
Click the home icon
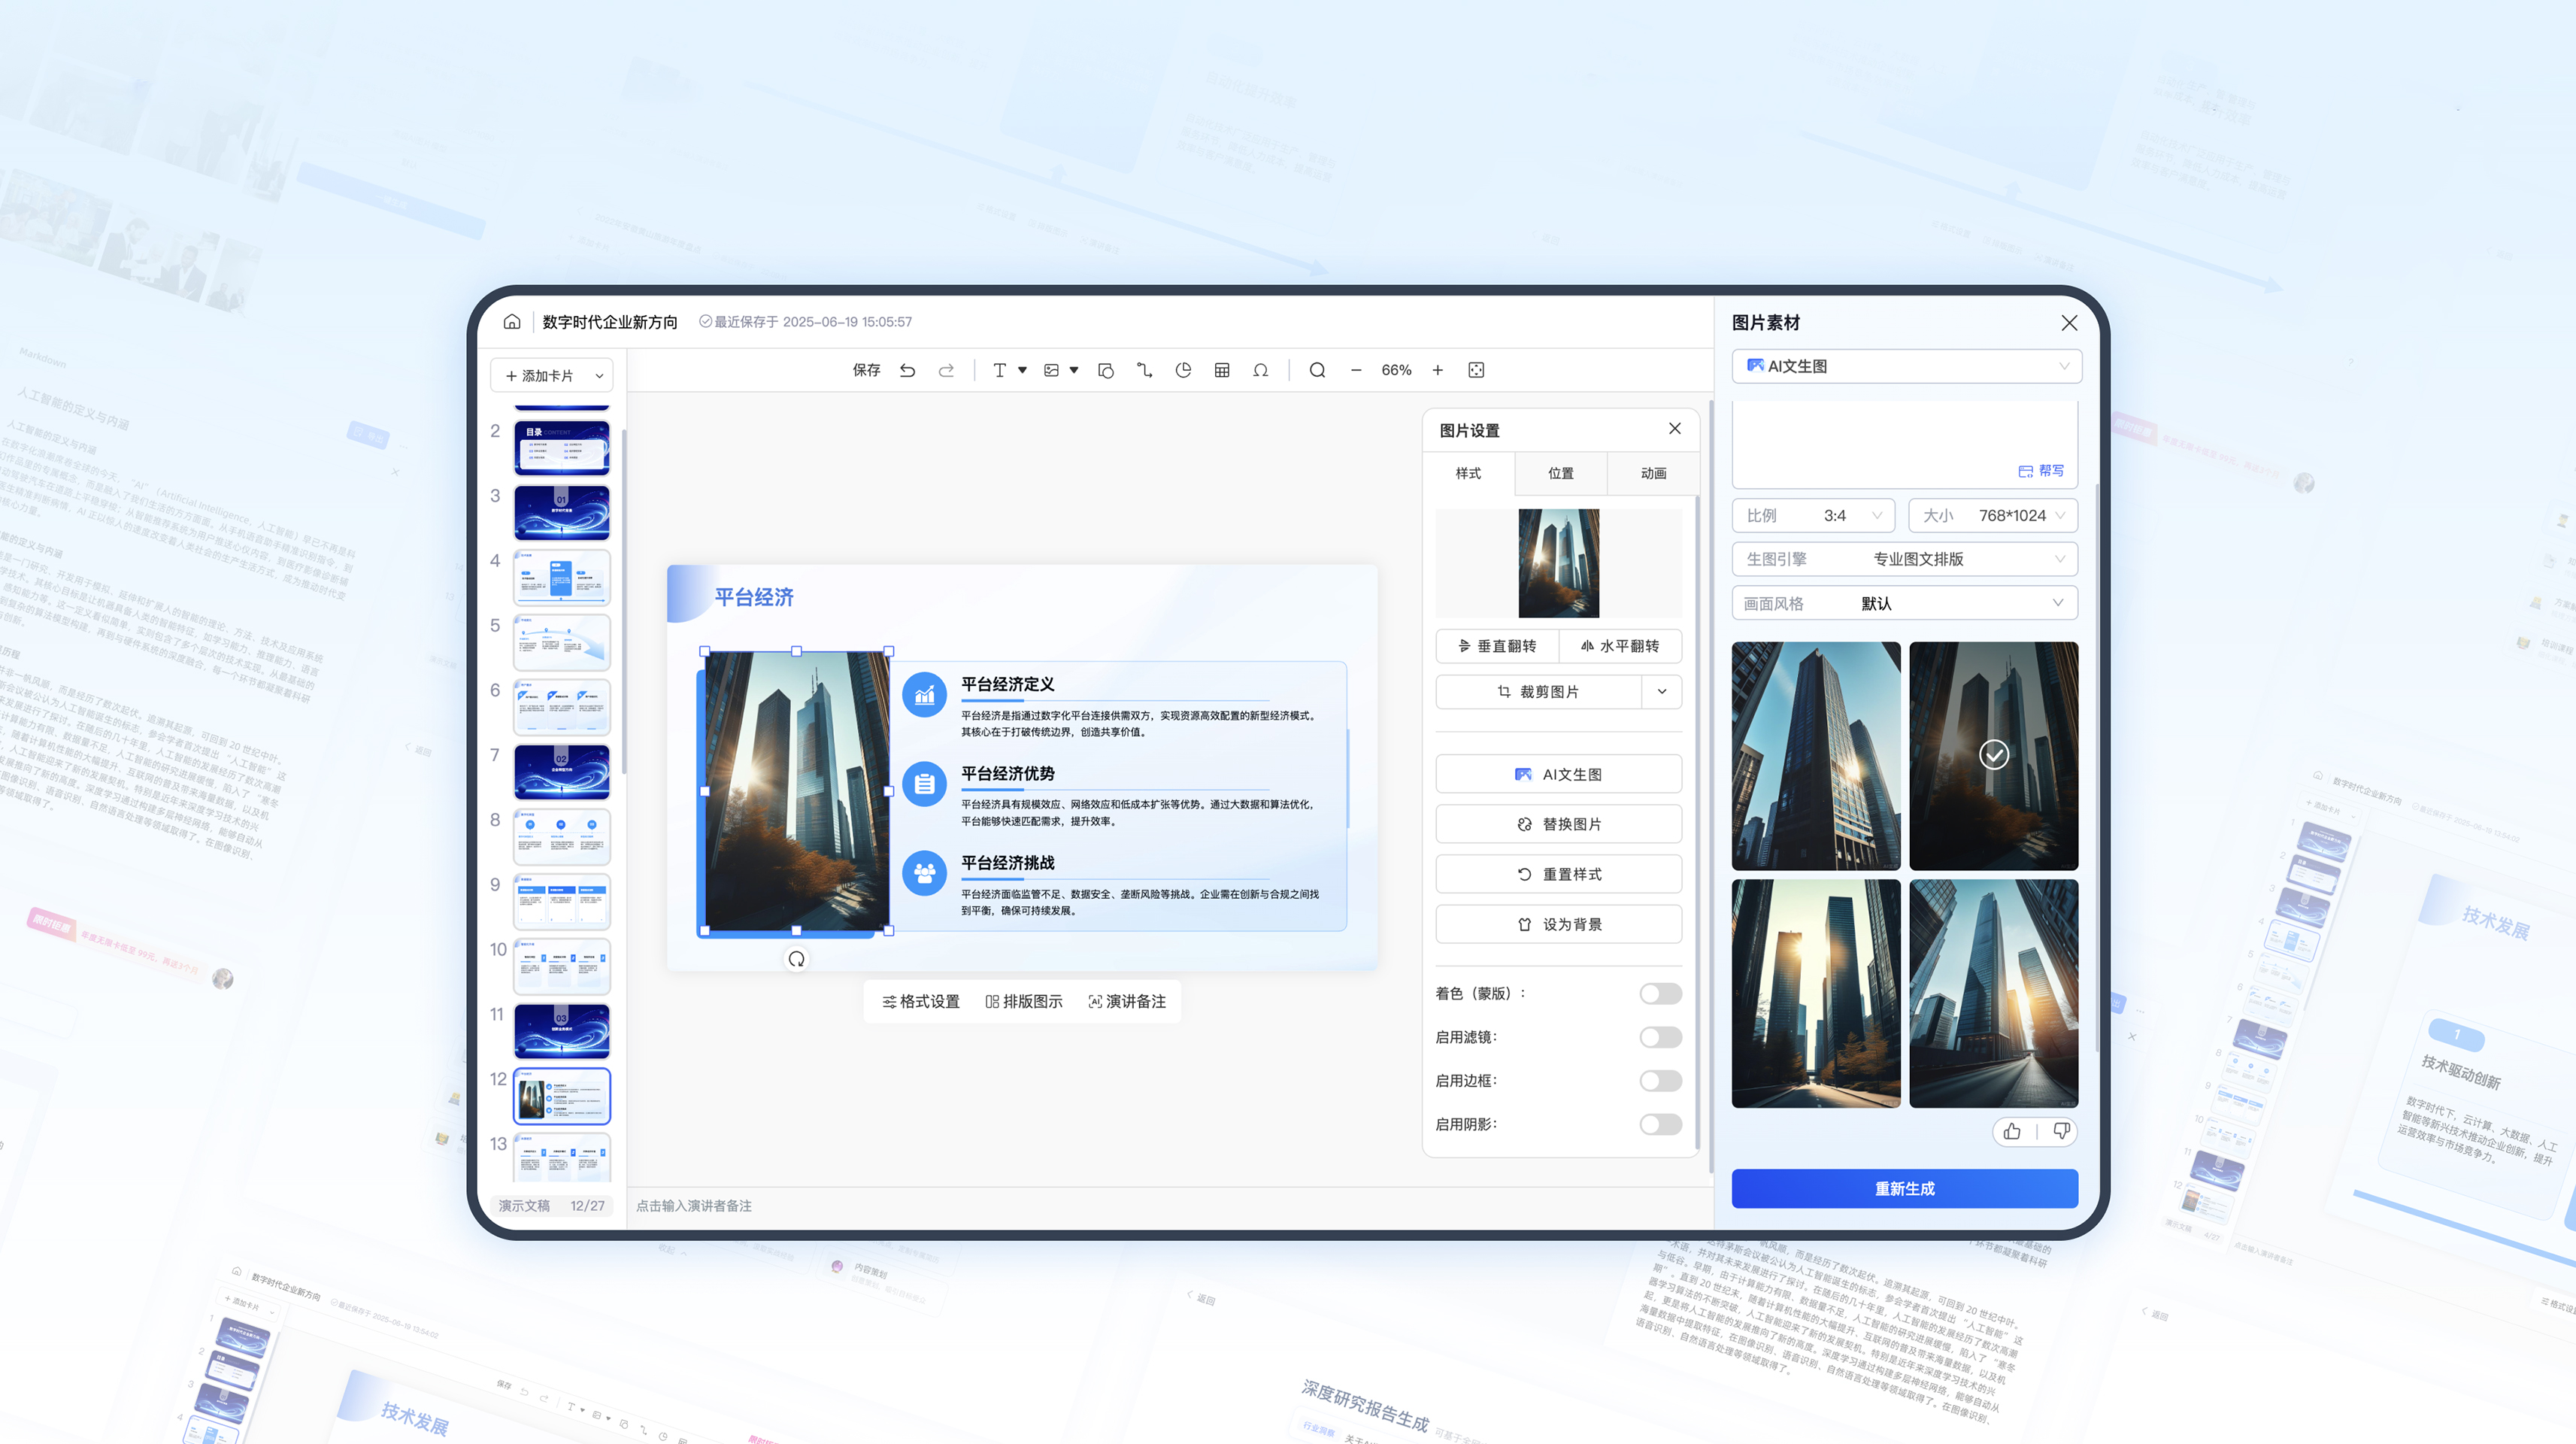coord(512,321)
